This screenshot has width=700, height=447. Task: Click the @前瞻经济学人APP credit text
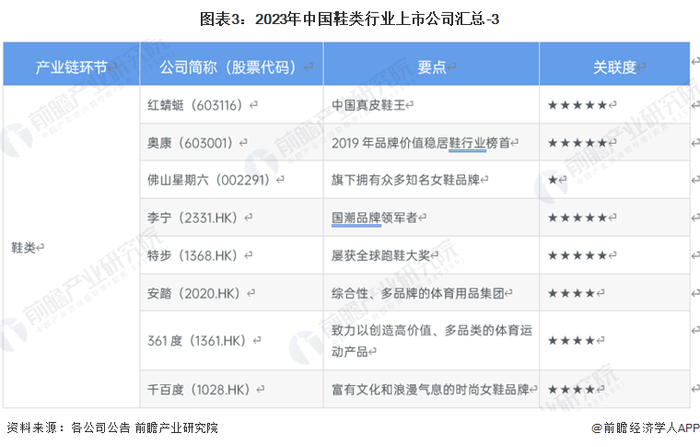click(x=646, y=428)
